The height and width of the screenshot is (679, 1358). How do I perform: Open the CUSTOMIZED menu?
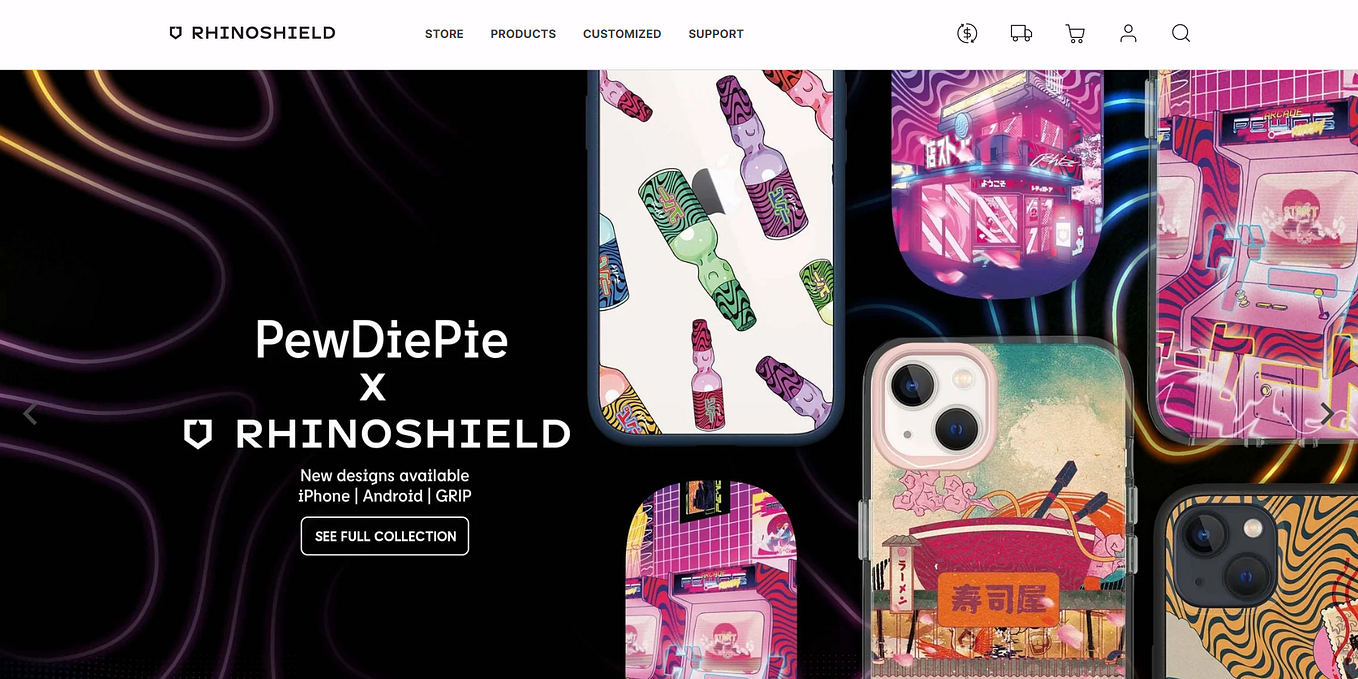tap(622, 34)
